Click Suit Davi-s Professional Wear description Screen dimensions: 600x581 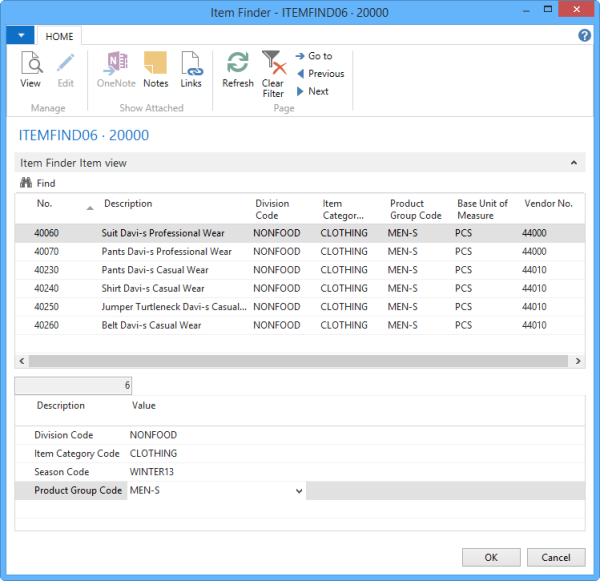(x=163, y=233)
